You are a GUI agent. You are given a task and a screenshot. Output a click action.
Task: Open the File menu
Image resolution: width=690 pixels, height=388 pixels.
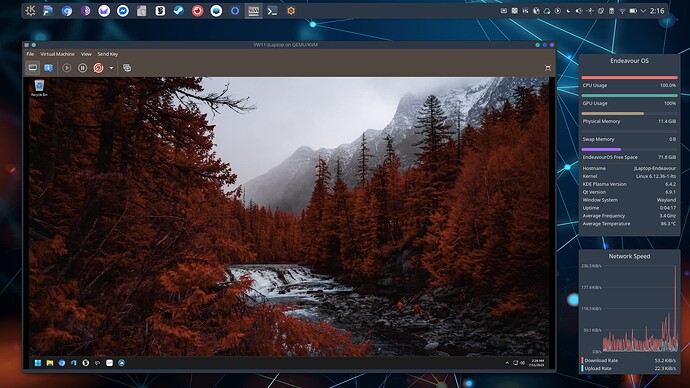(x=30, y=54)
